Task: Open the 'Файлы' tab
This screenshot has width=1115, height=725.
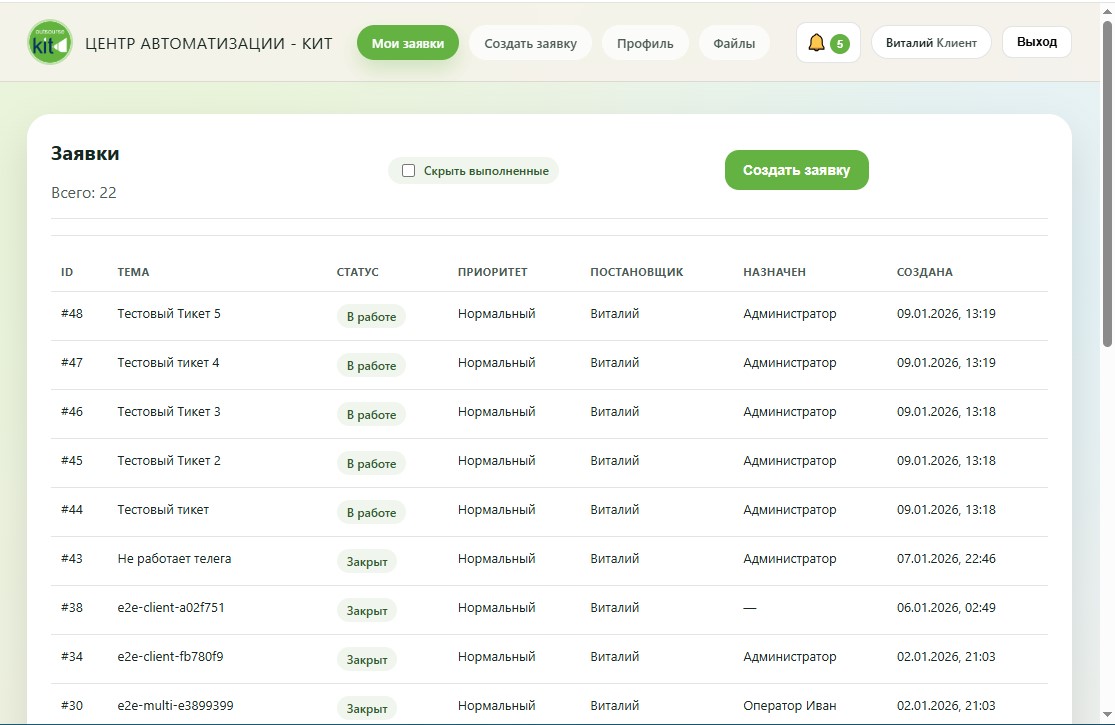Action: point(734,43)
